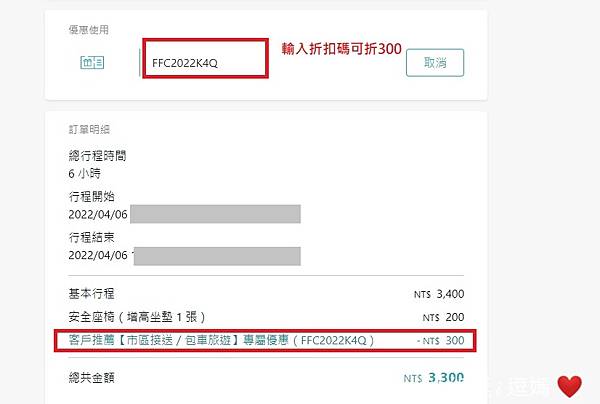This screenshot has width=600, height=404.
Task: Click the 行程結束 label
Action: (91, 237)
